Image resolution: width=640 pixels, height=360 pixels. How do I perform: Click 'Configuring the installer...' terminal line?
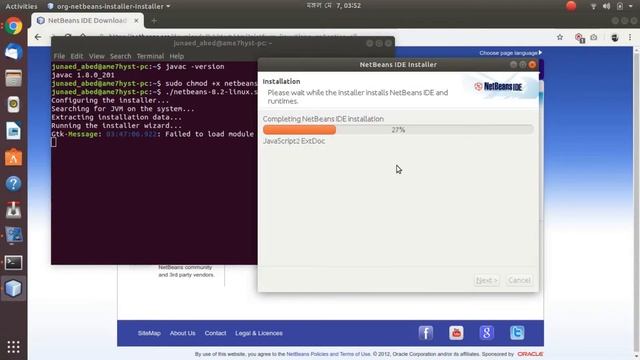[x=110, y=100]
